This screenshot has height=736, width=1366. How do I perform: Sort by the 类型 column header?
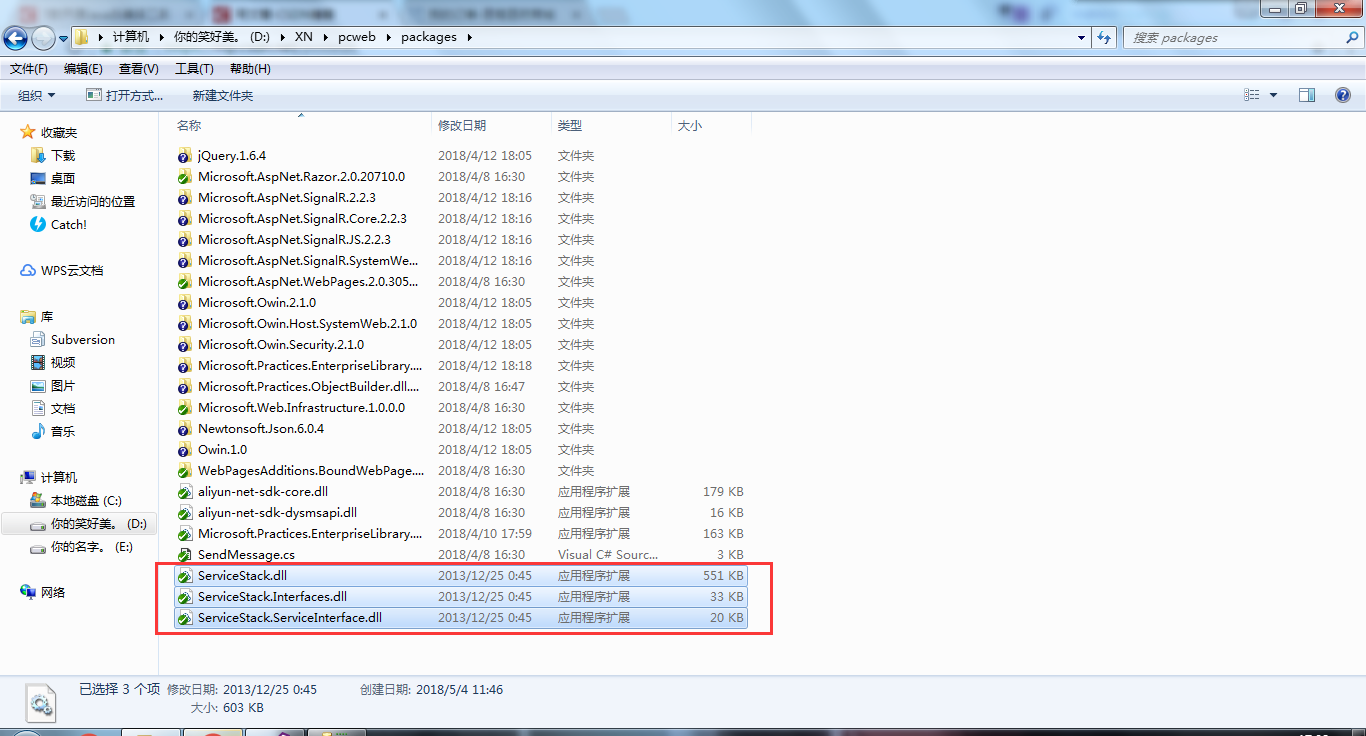[570, 125]
